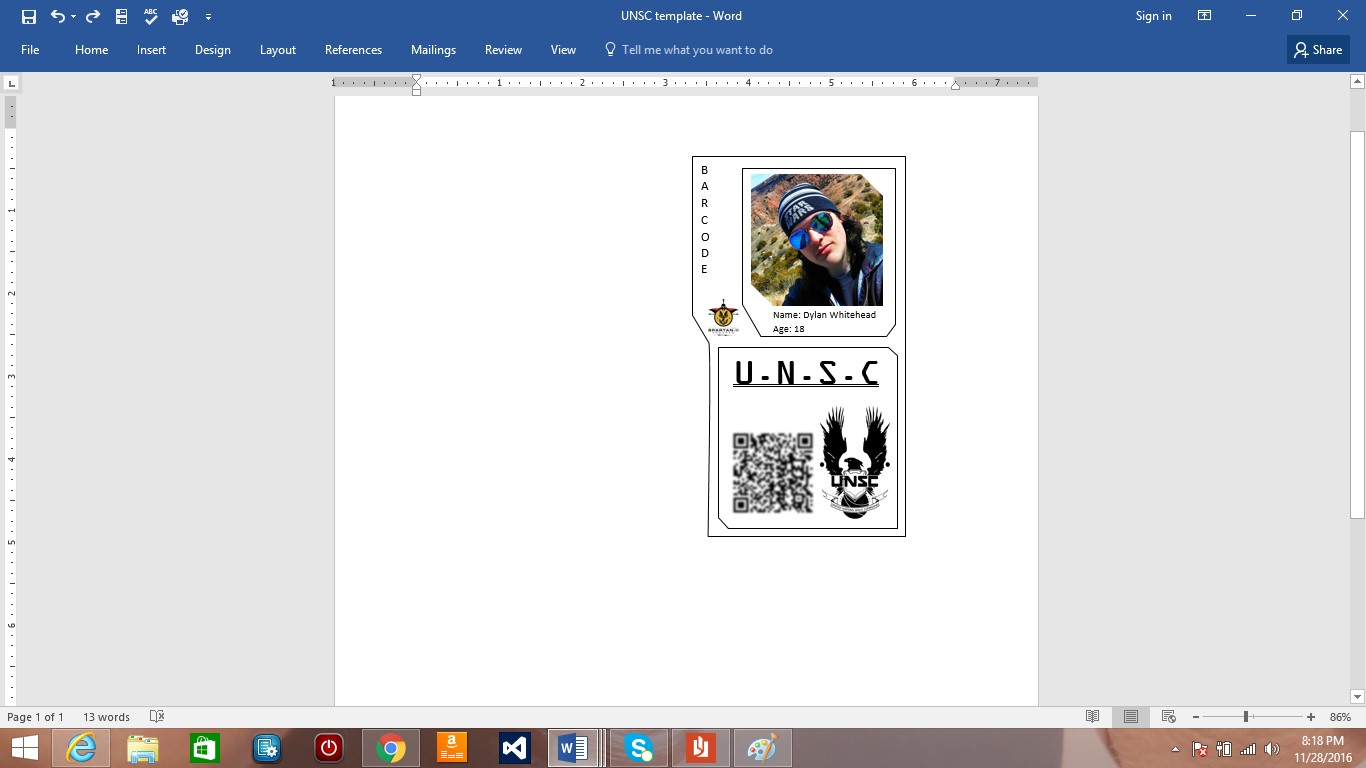Run Spelling & Grammar check from Quick Access
The image size is (1366, 768).
point(151,16)
